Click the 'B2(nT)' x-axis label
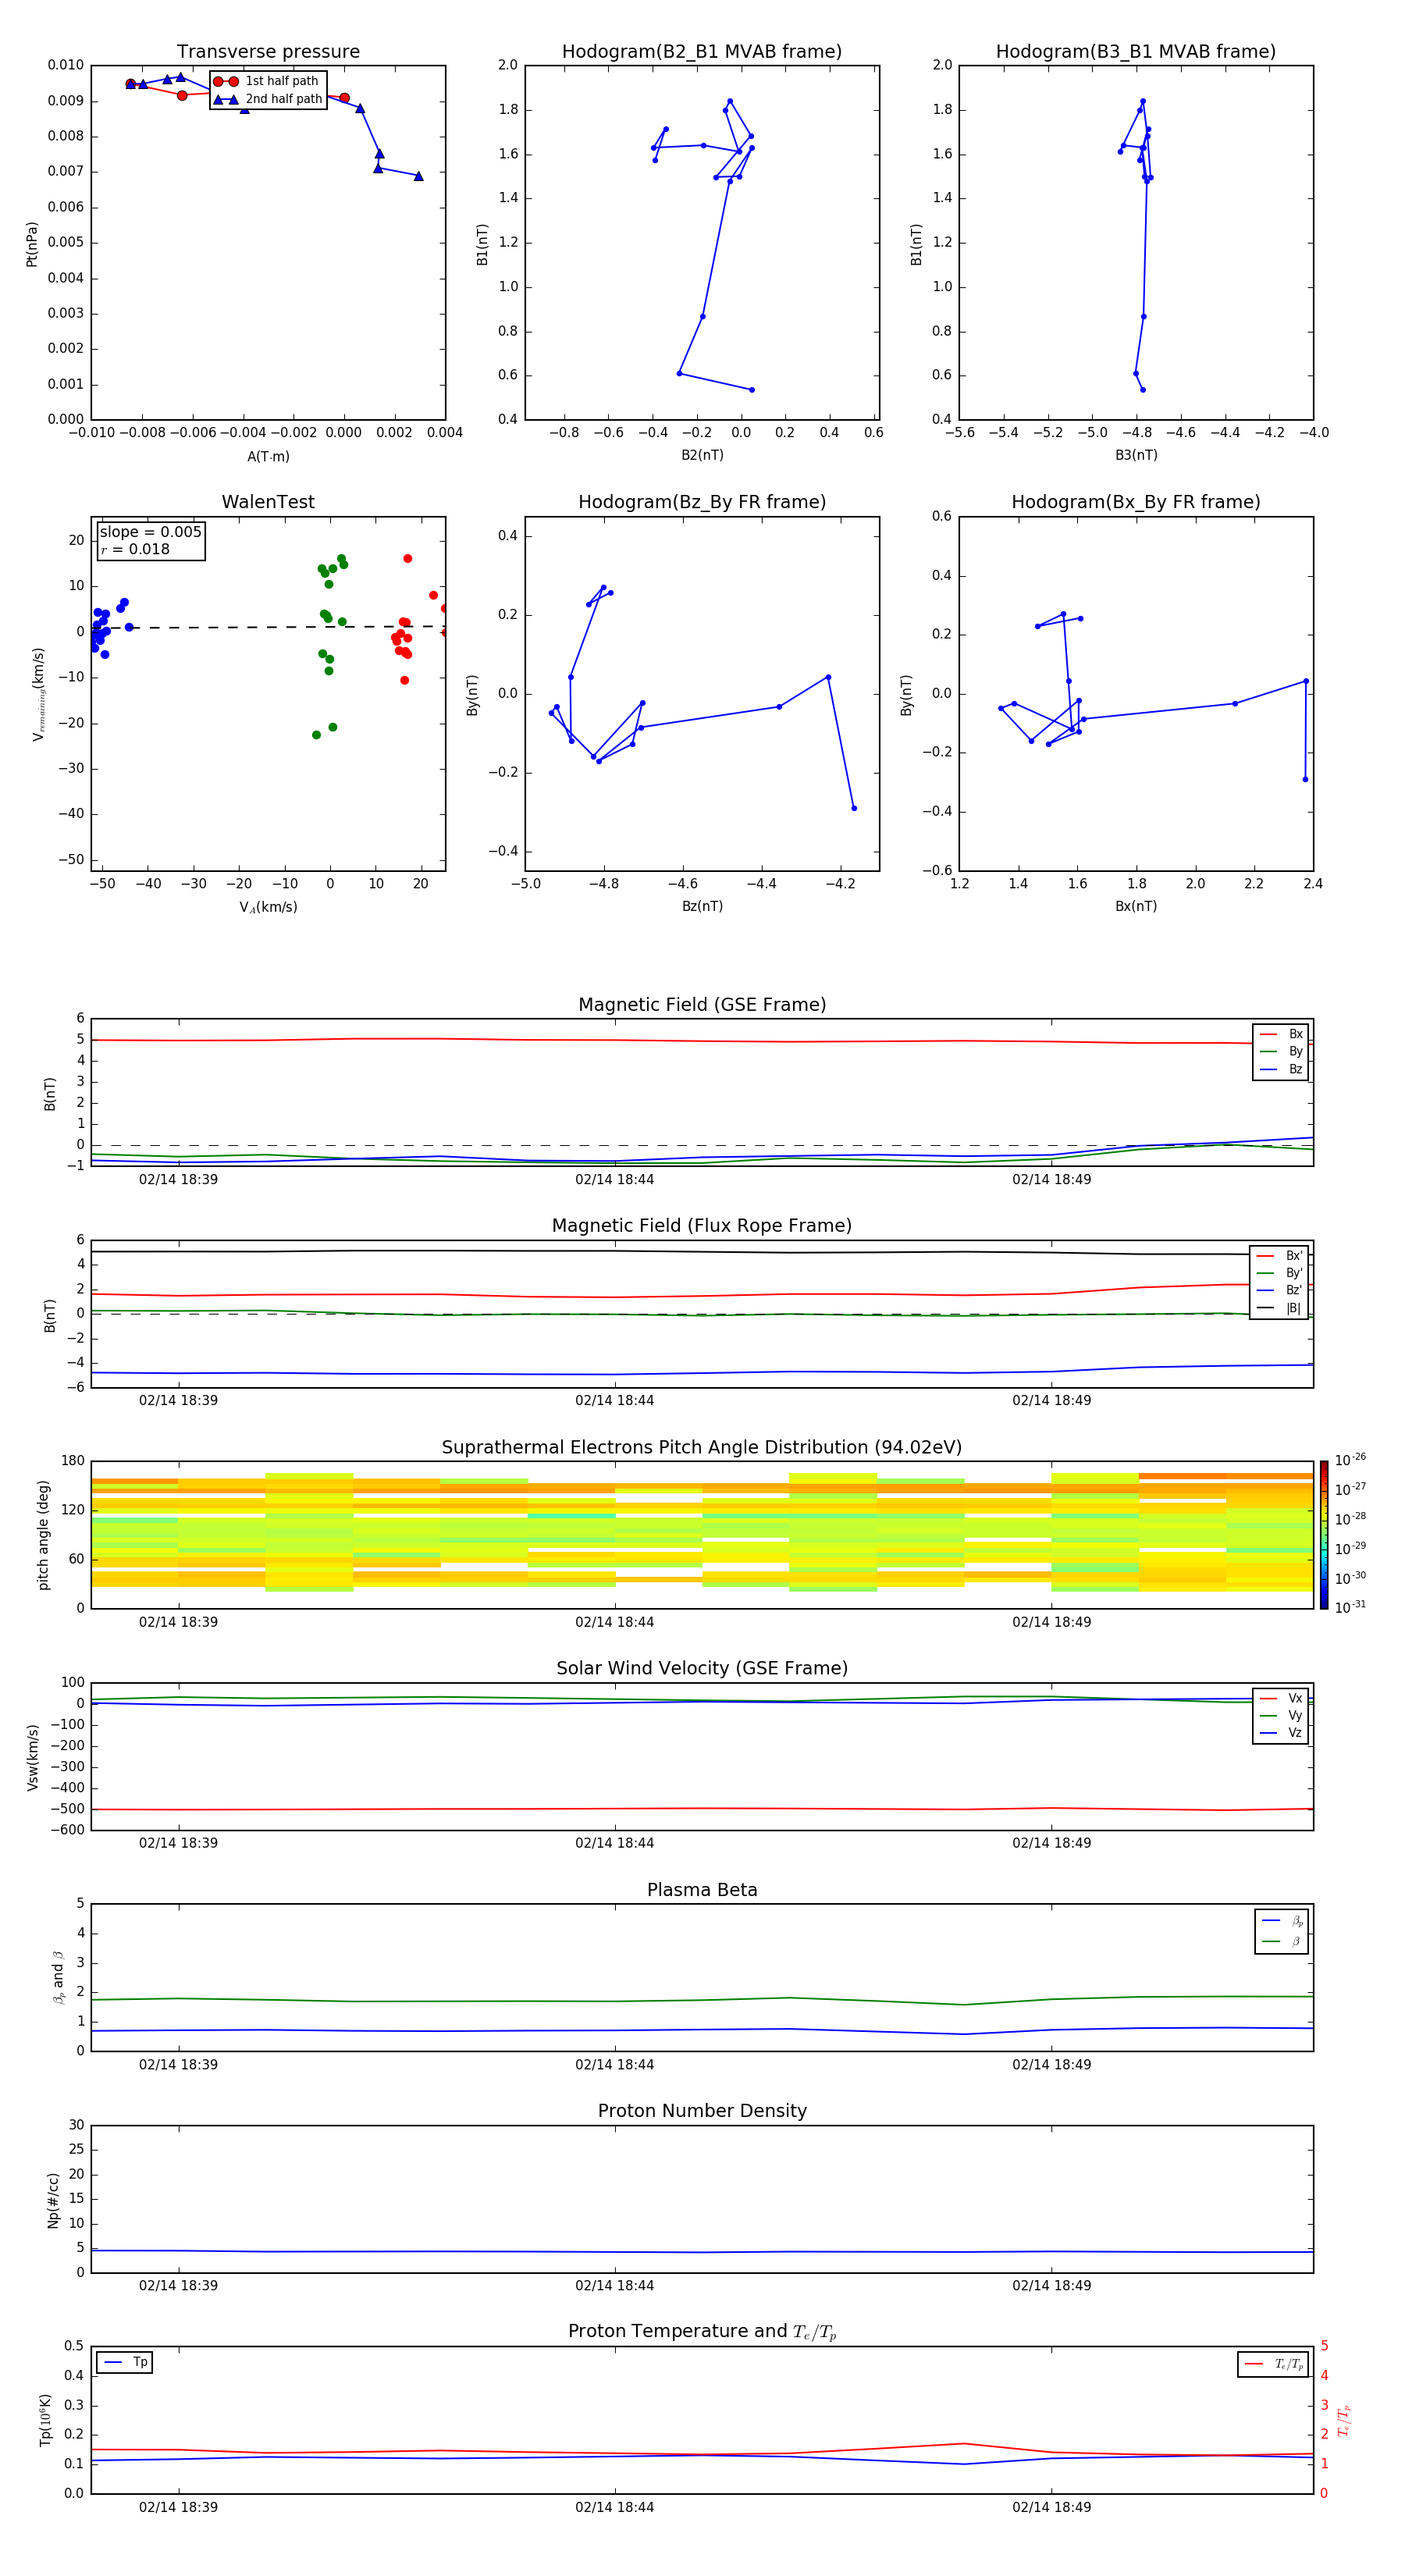Viewport: 1405px width, 2576px height. [702, 455]
